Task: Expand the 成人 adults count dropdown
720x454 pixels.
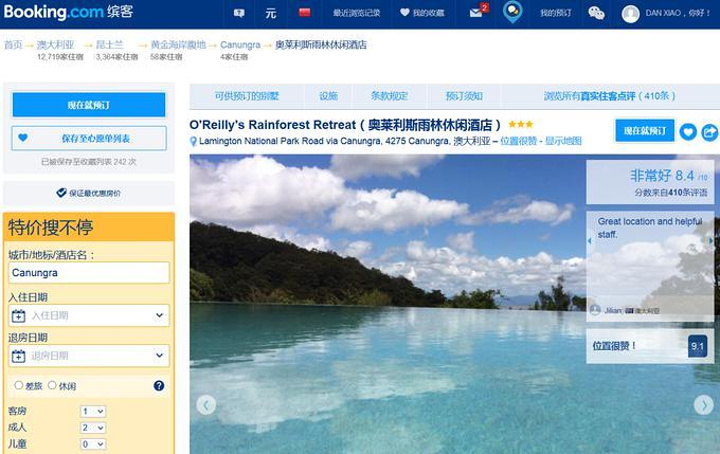Action: (93, 427)
